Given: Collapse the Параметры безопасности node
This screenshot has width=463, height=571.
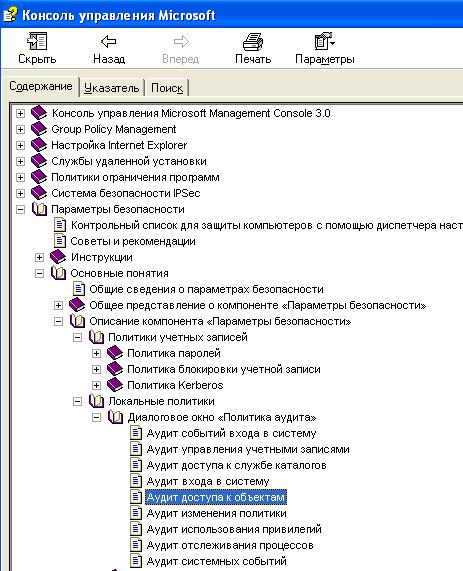Looking at the screenshot, I should pos(20,209).
